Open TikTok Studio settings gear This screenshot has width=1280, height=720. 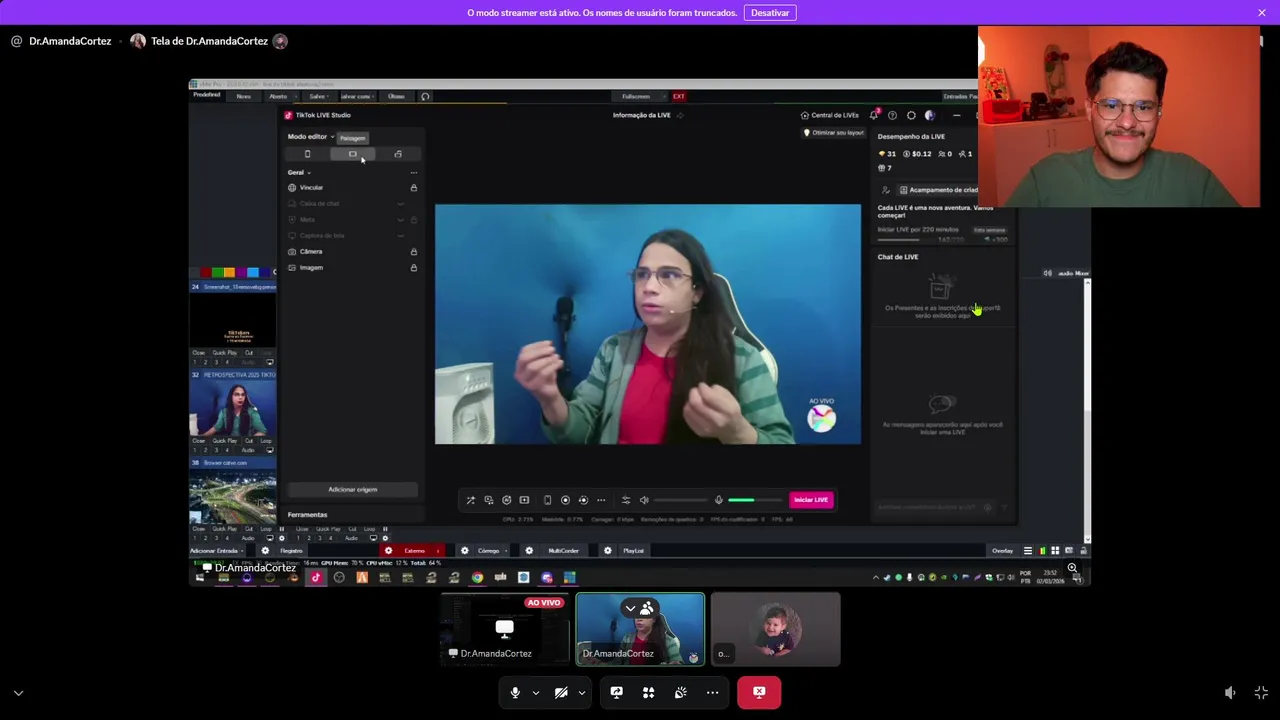point(911,115)
